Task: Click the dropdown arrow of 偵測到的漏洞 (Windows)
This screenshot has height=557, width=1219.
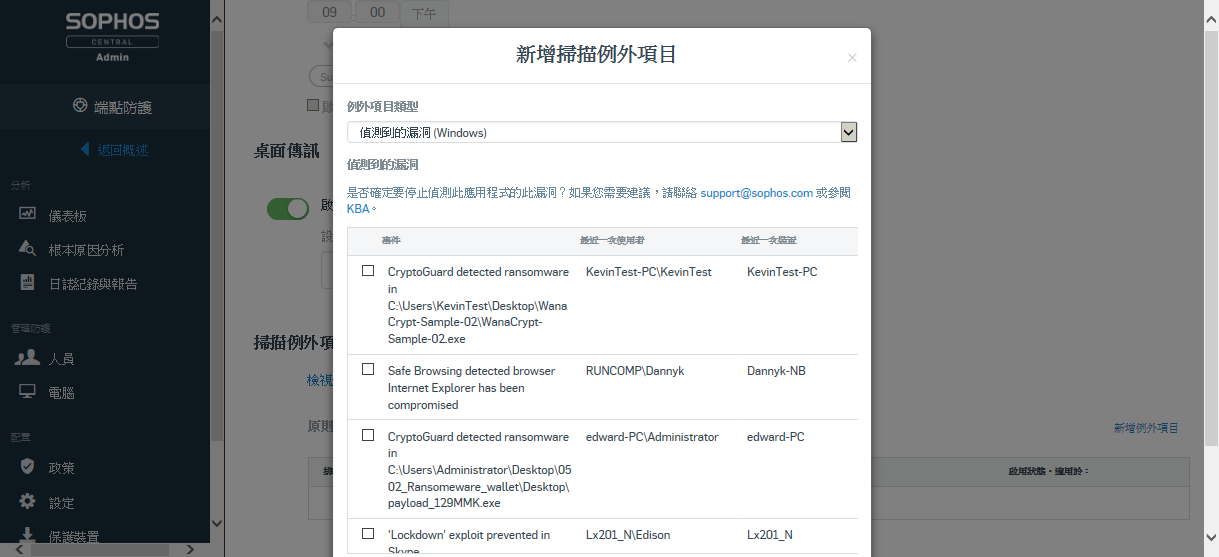Action: [849, 132]
